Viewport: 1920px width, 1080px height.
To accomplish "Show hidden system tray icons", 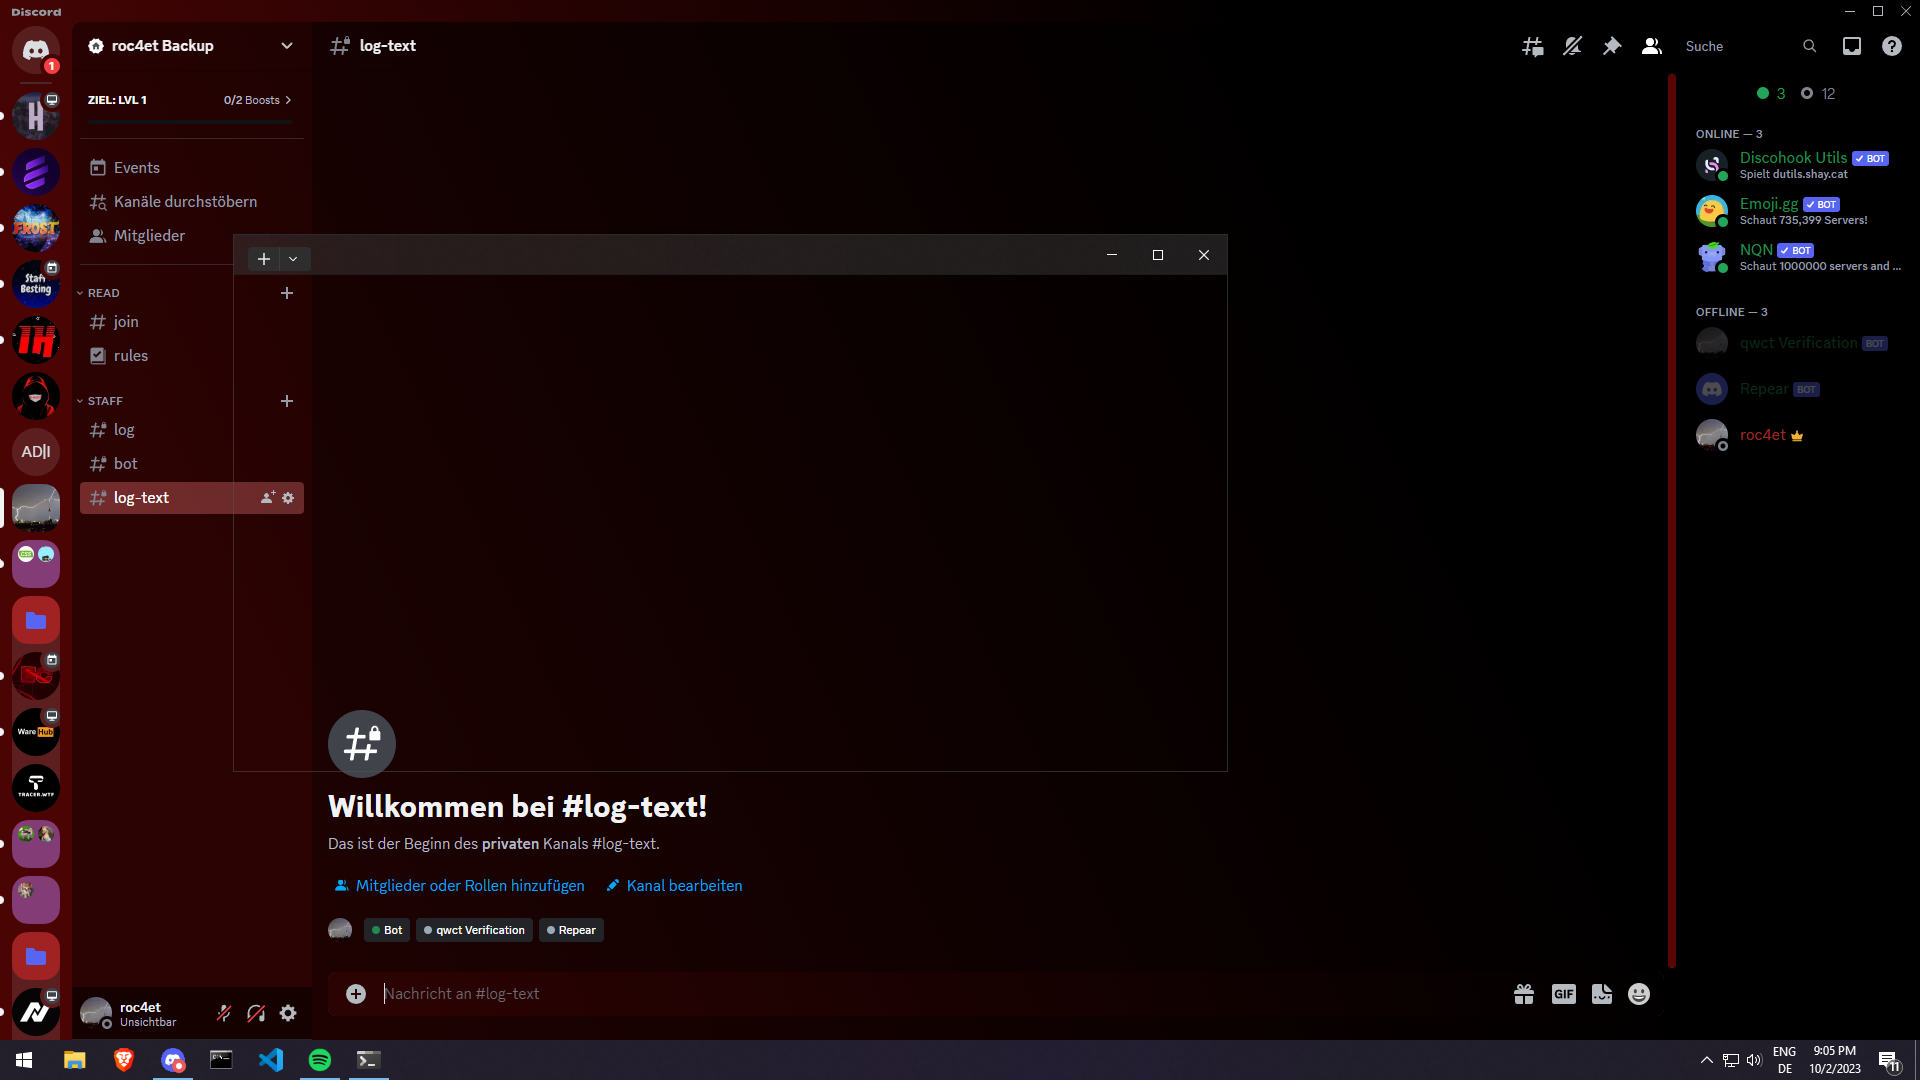I will [1707, 1060].
